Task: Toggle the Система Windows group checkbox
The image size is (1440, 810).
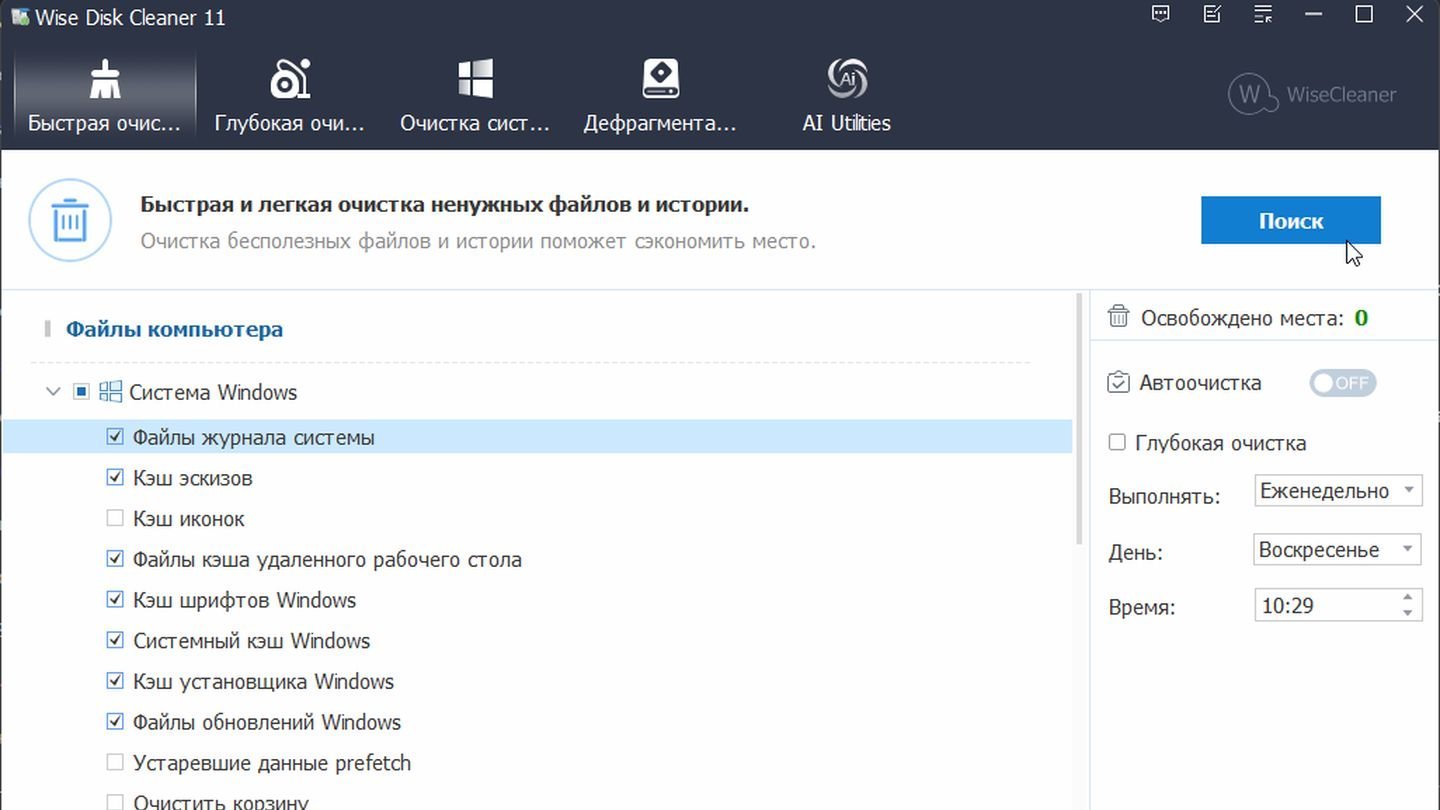Action: [82, 392]
